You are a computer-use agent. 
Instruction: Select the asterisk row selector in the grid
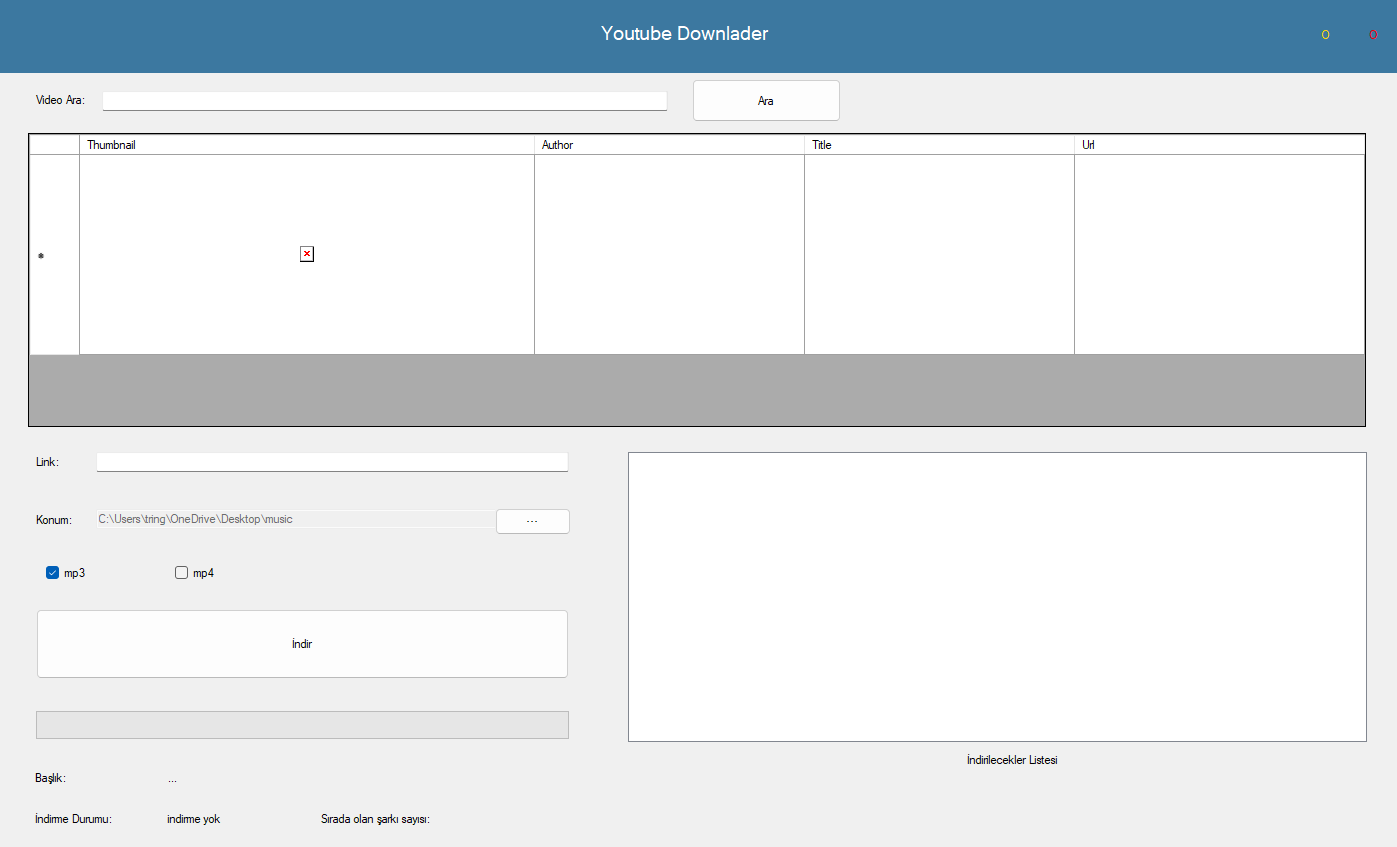41,256
